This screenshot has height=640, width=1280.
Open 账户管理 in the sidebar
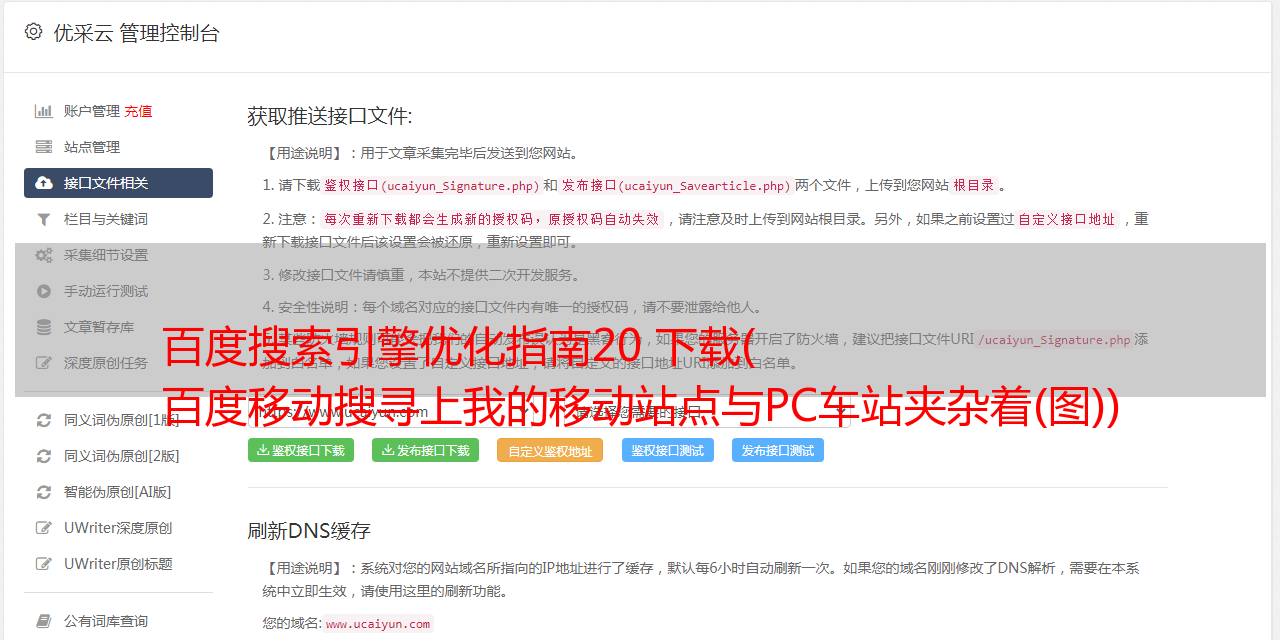point(92,111)
